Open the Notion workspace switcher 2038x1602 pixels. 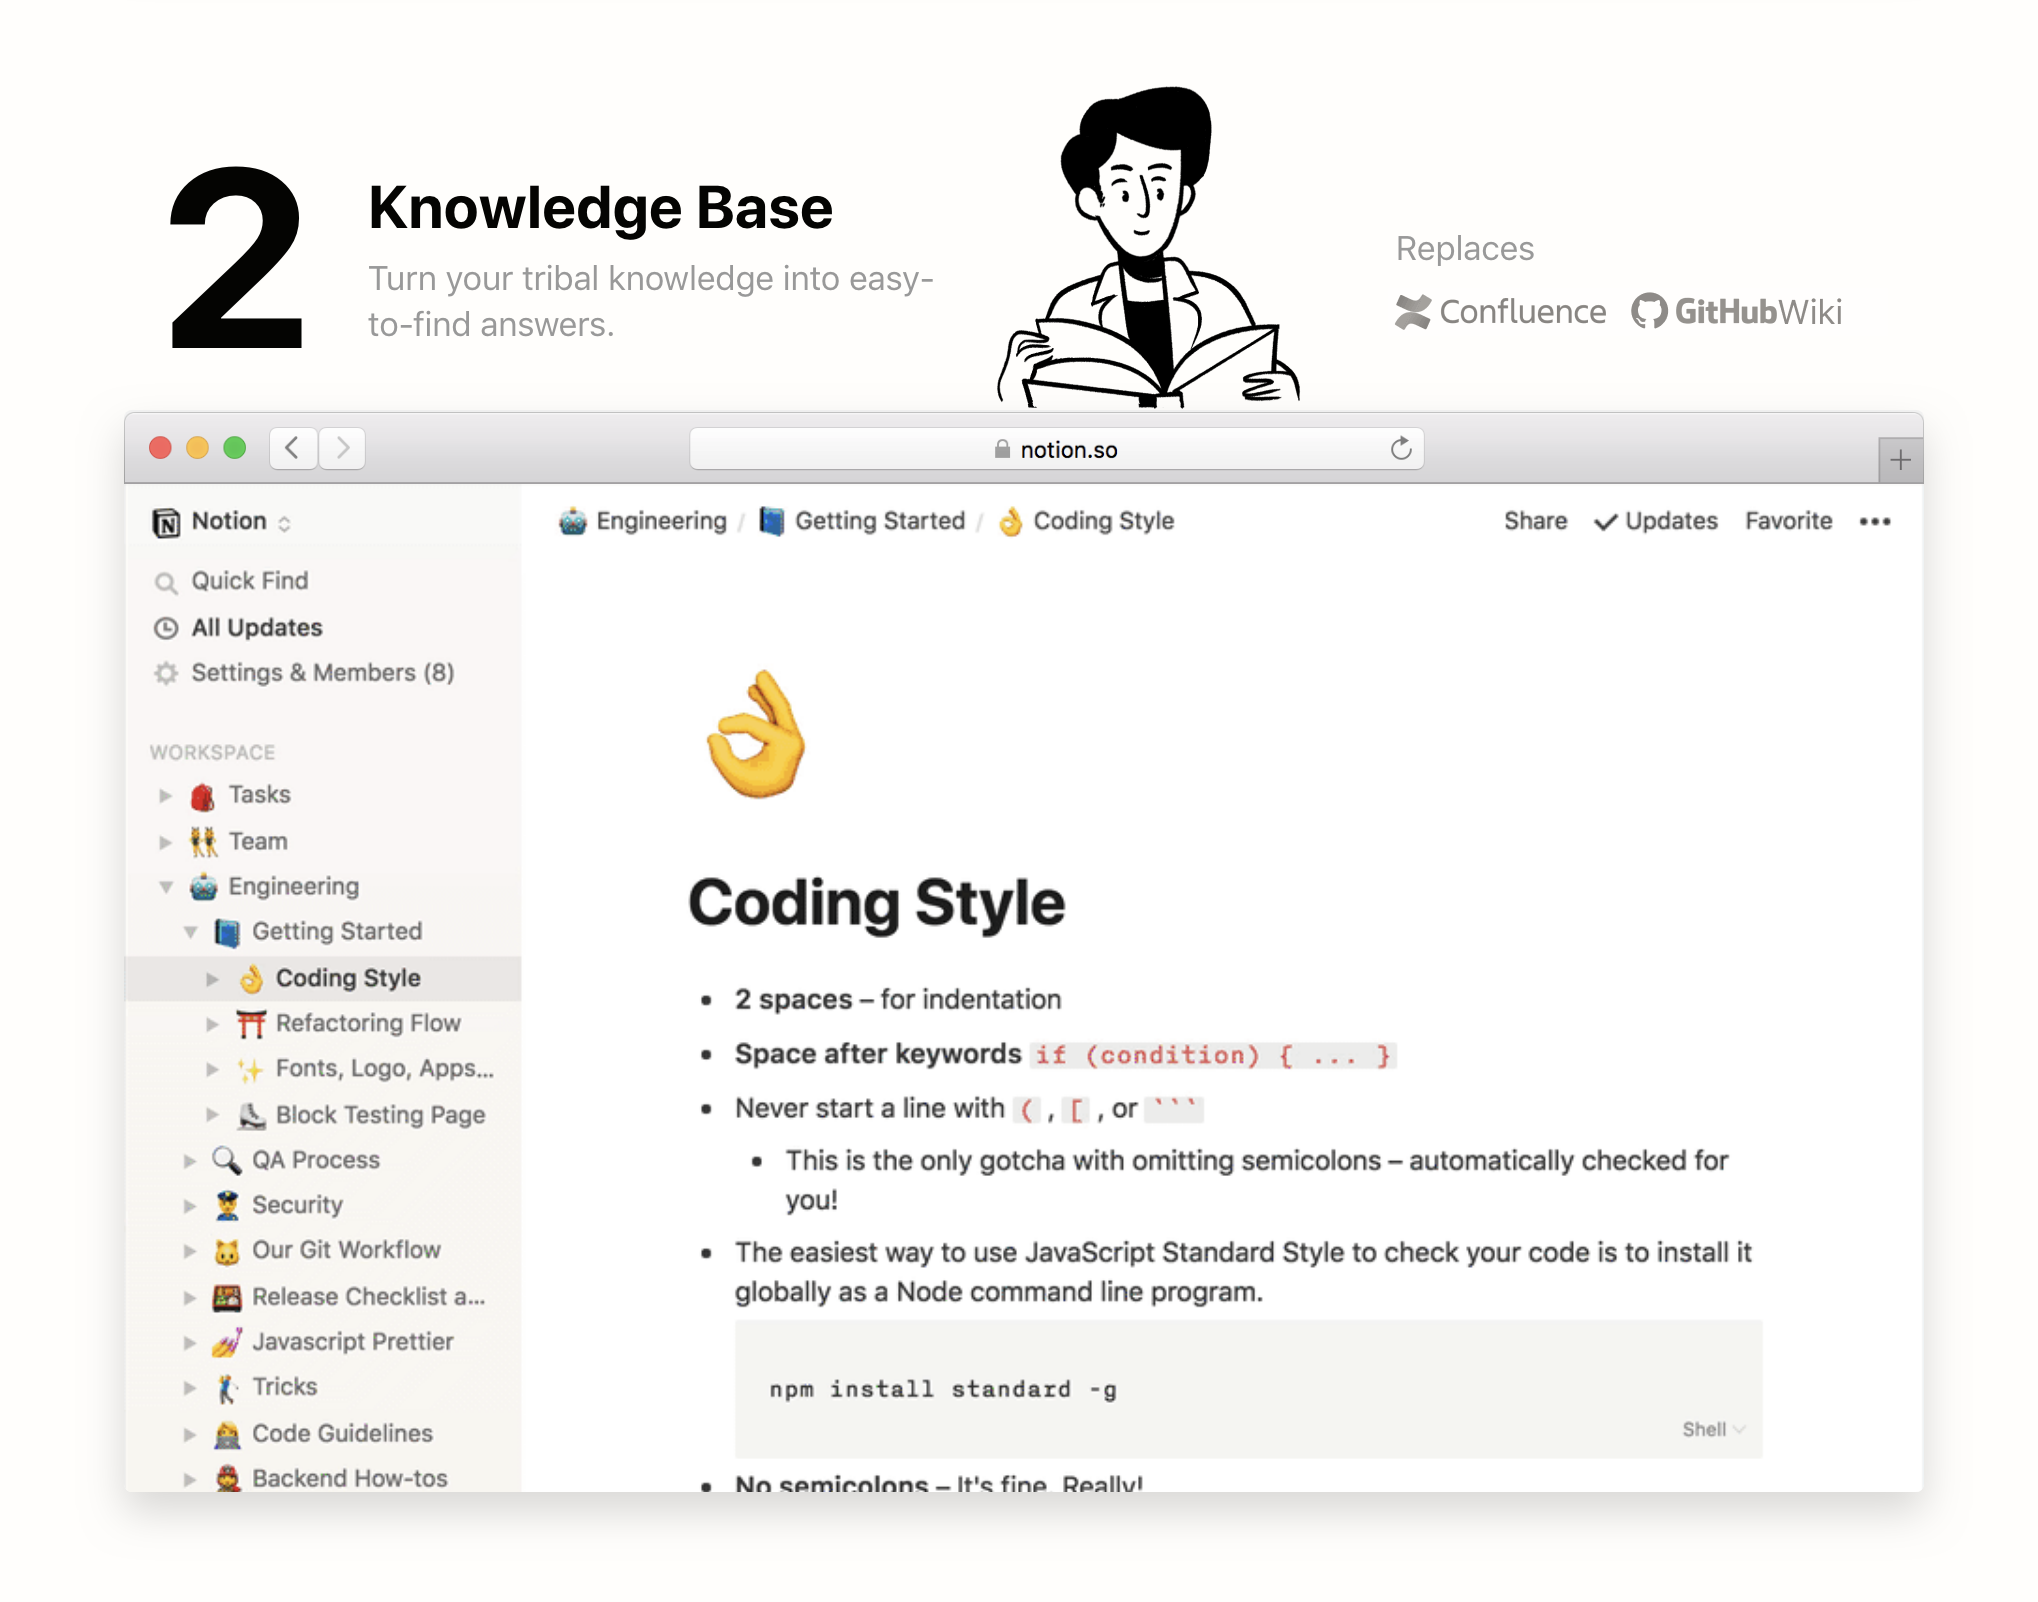(228, 521)
